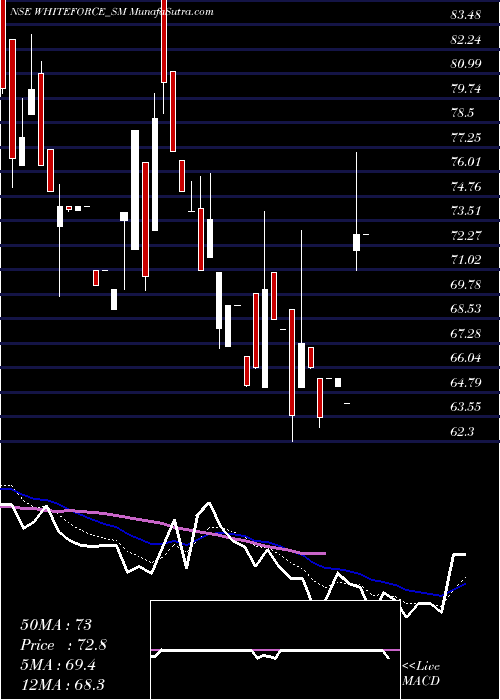Click the 64.79 price axis label
The height and width of the screenshot is (700, 500).
tap(466, 383)
